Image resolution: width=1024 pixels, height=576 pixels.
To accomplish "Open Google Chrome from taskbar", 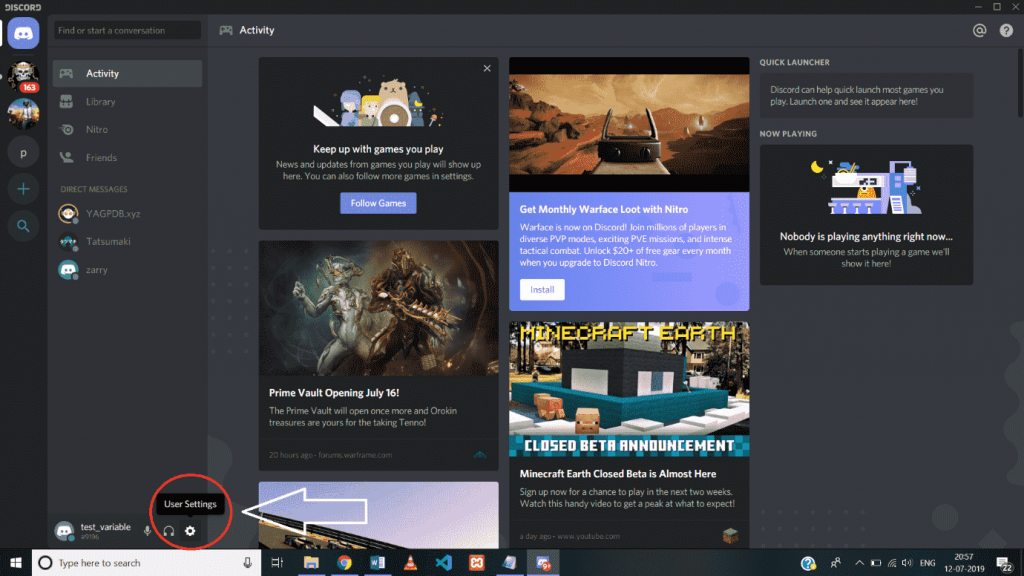I will tap(344, 562).
